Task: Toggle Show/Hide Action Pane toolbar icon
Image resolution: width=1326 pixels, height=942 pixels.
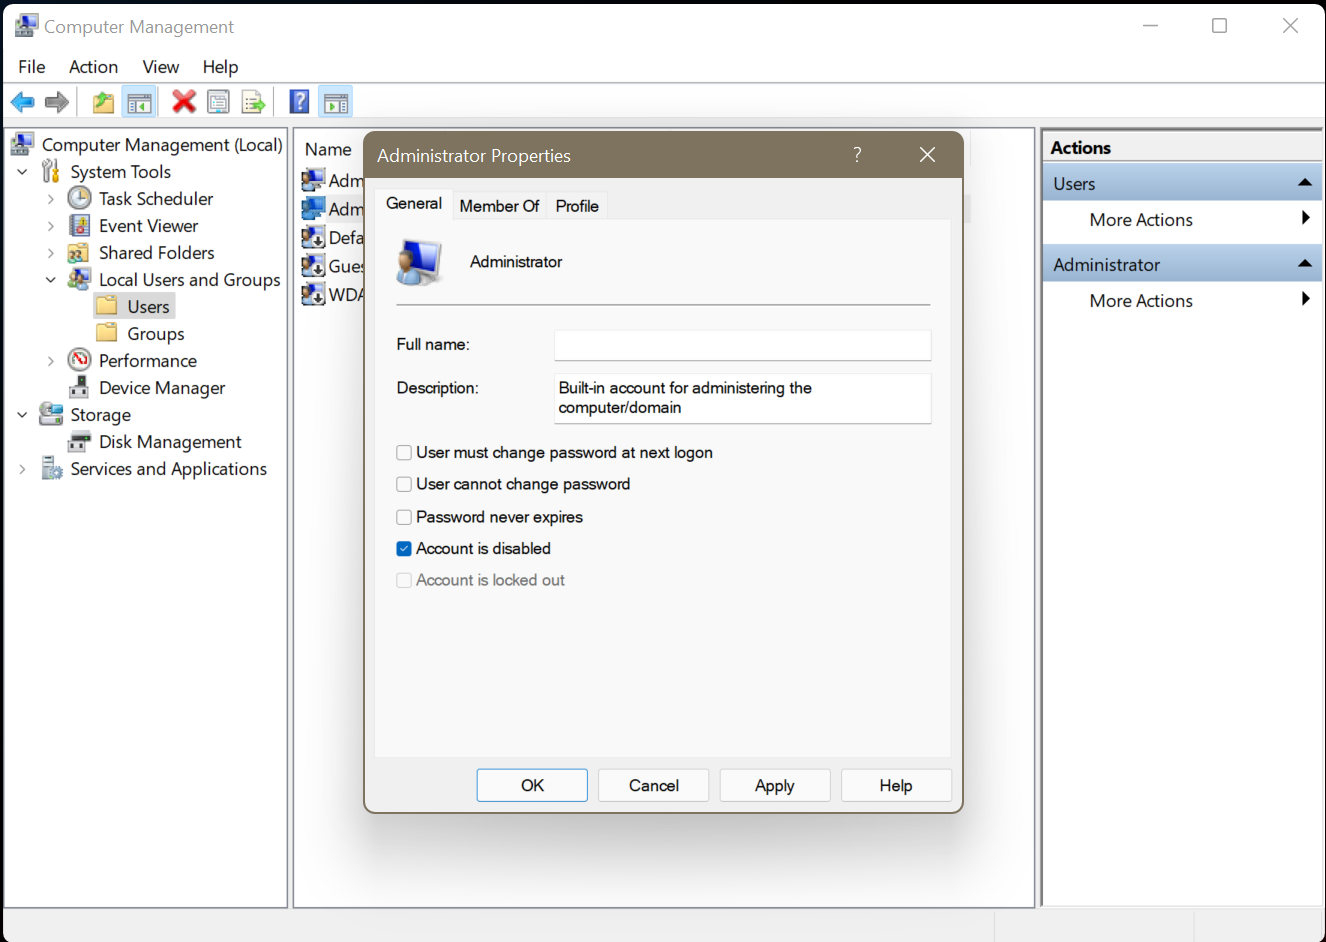Action: [336, 102]
